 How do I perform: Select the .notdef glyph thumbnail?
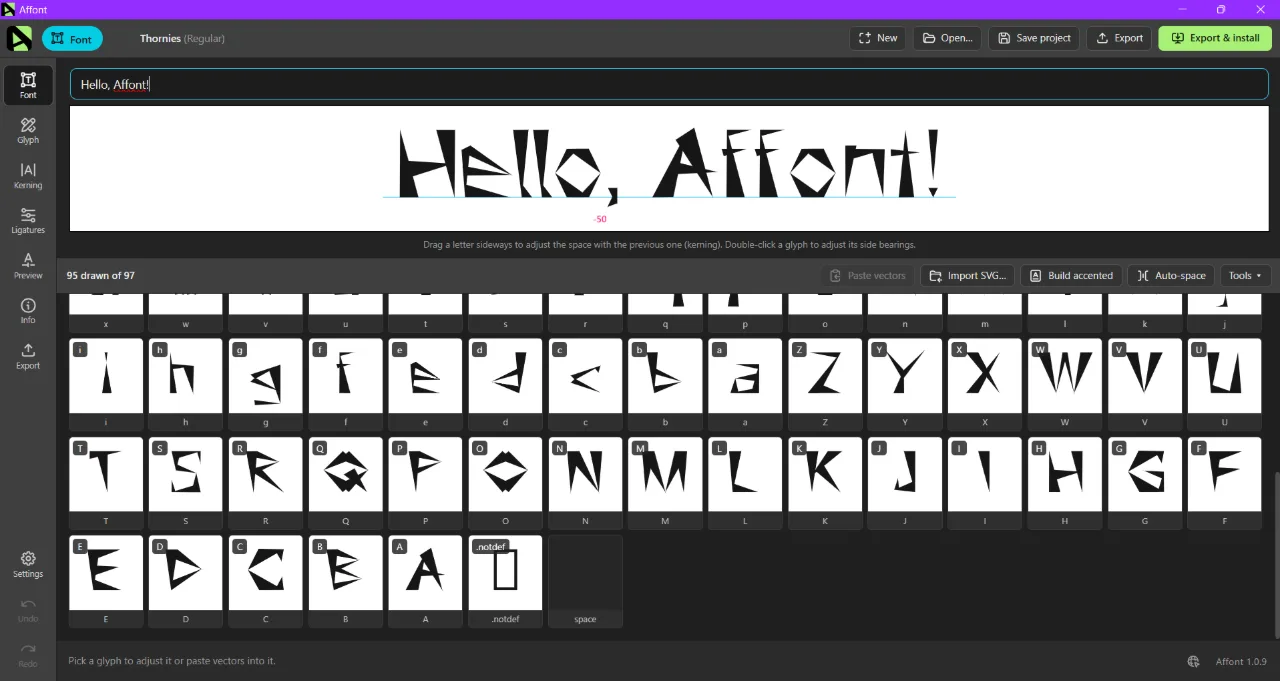pyautogui.click(x=505, y=581)
